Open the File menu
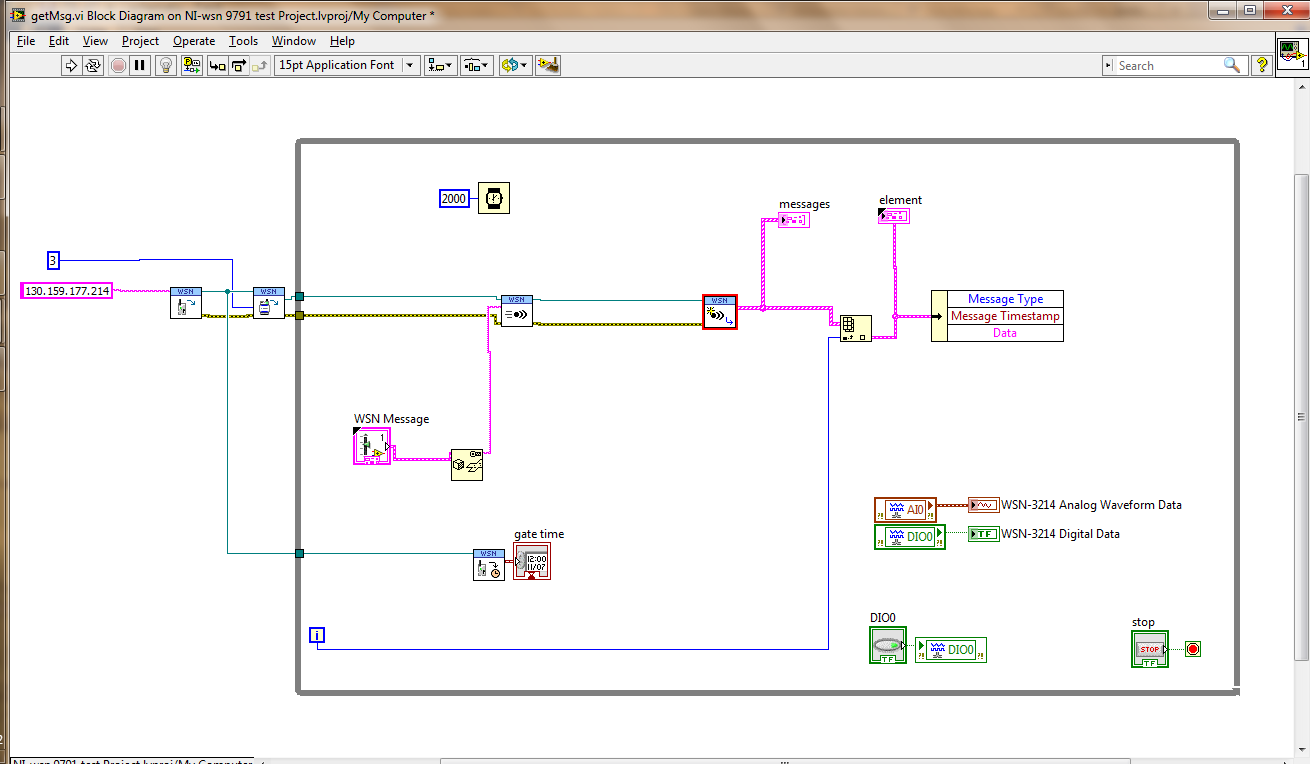The height and width of the screenshot is (764, 1310). [x=26, y=41]
